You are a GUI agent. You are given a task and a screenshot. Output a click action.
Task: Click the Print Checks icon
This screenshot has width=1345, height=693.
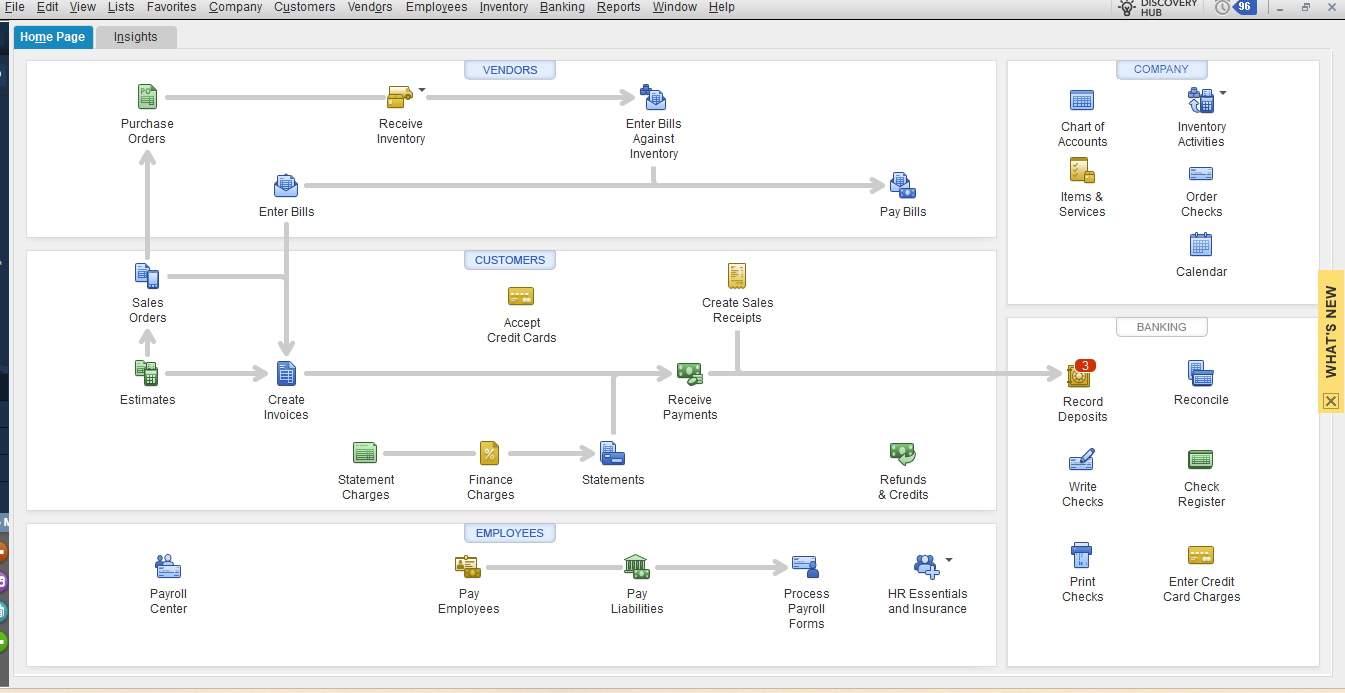(1082, 555)
